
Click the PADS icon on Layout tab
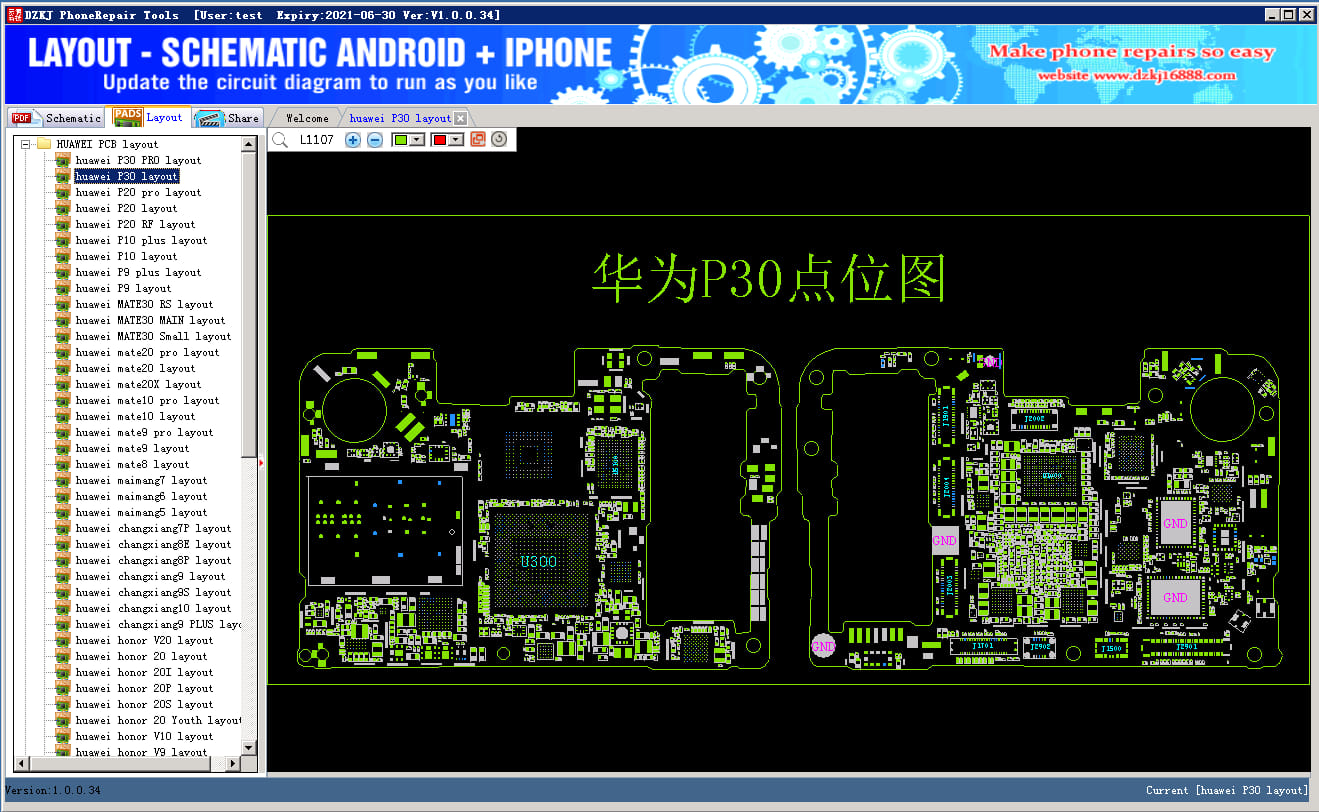pyautogui.click(x=127, y=117)
